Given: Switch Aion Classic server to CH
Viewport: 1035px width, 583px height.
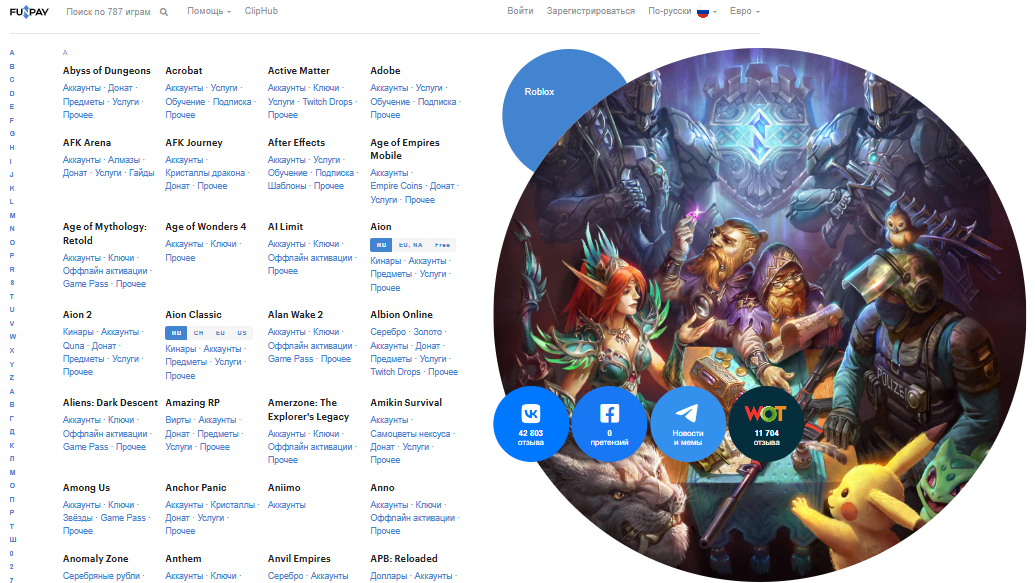Looking at the screenshot, I should (x=198, y=332).
